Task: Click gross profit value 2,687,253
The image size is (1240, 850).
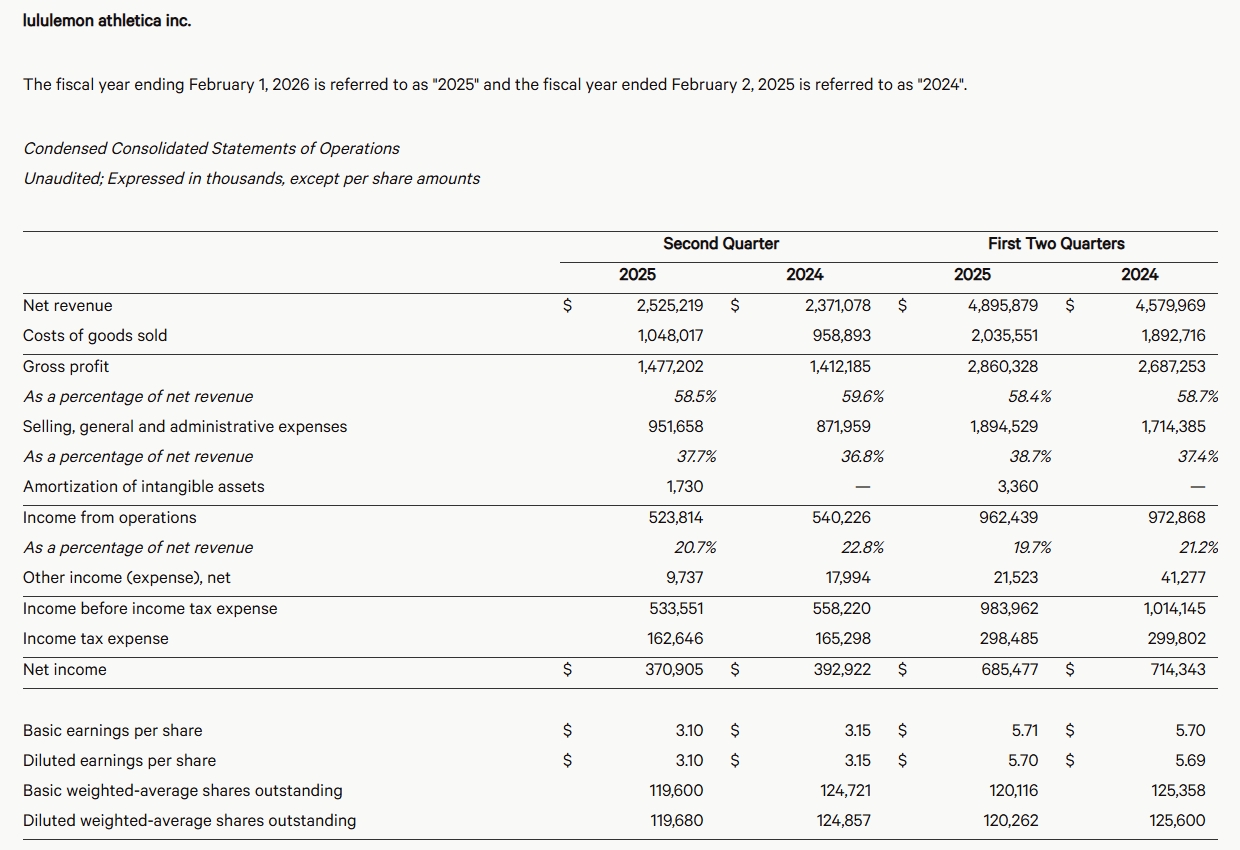Action: coord(1172,367)
